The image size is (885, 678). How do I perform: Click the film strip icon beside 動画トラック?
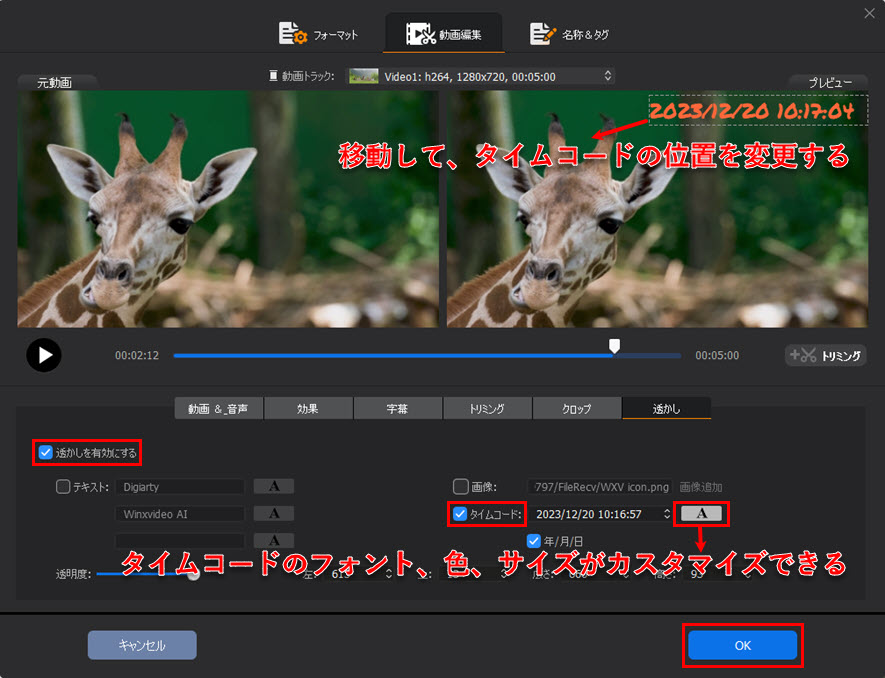pyautogui.click(x=273, y=76)
